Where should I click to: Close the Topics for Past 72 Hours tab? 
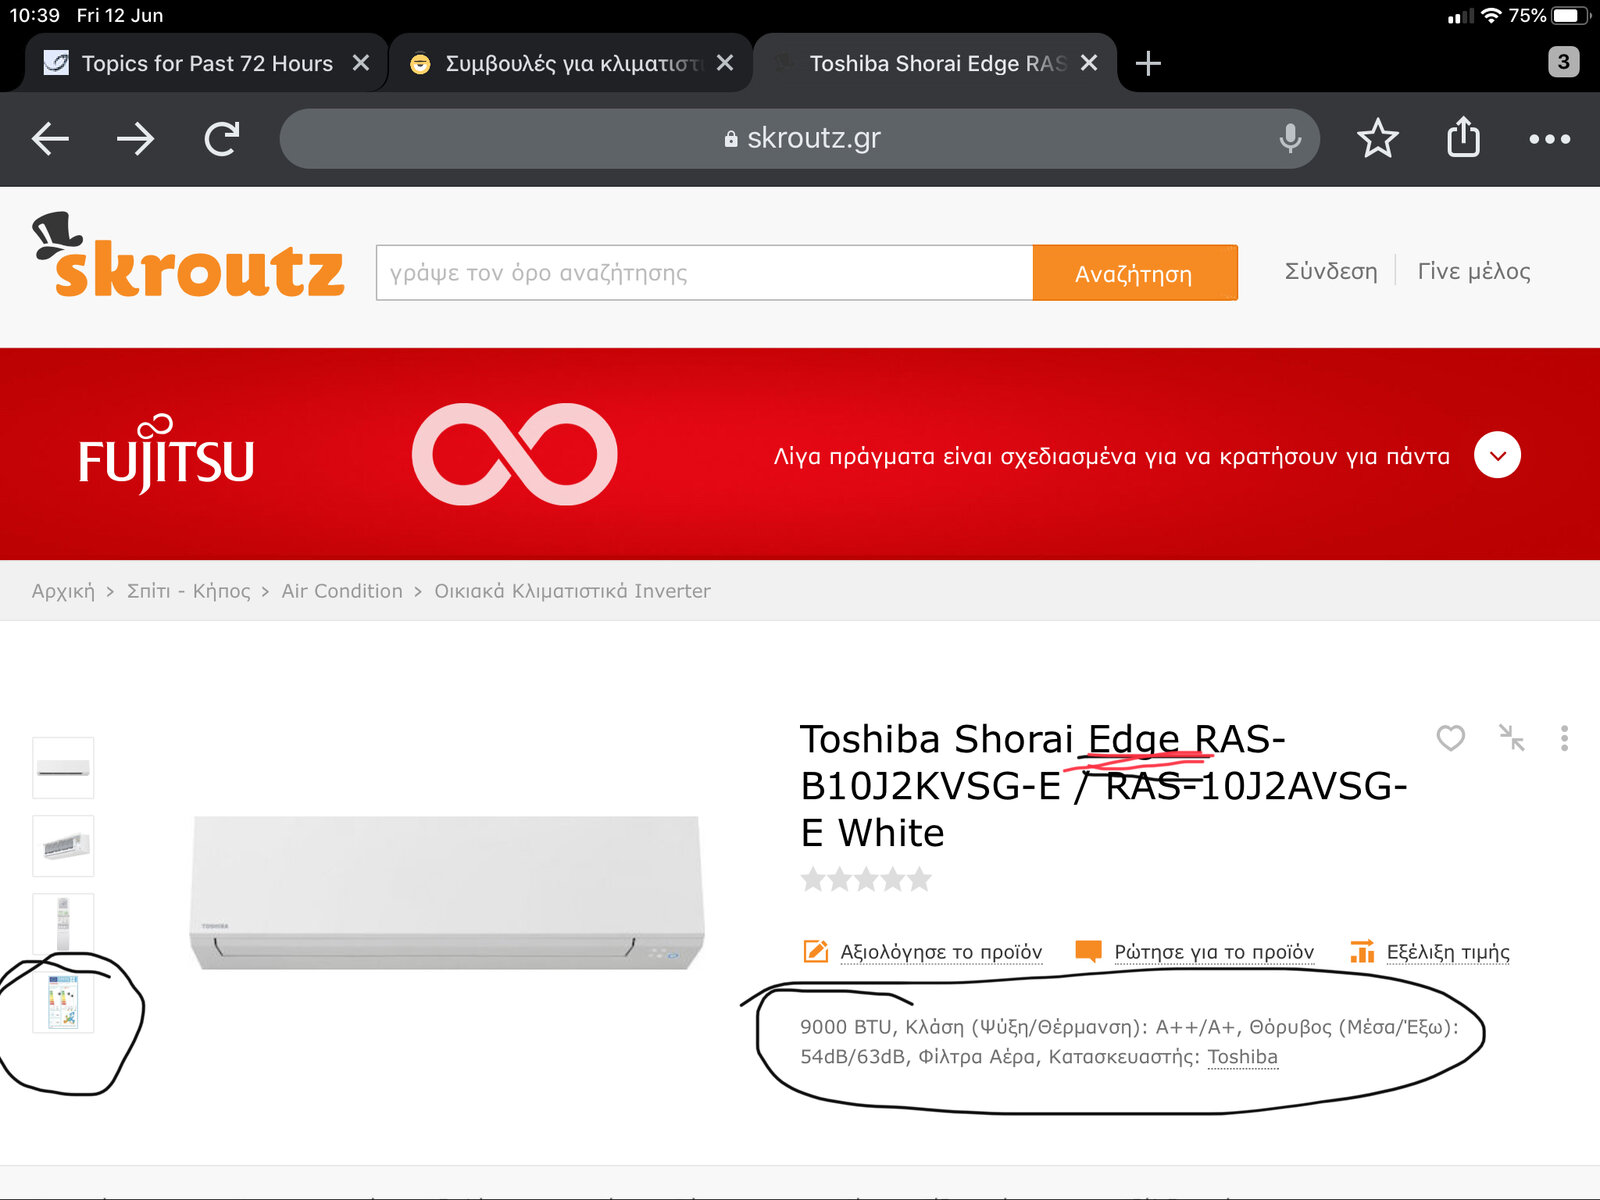tap(361, 63)
